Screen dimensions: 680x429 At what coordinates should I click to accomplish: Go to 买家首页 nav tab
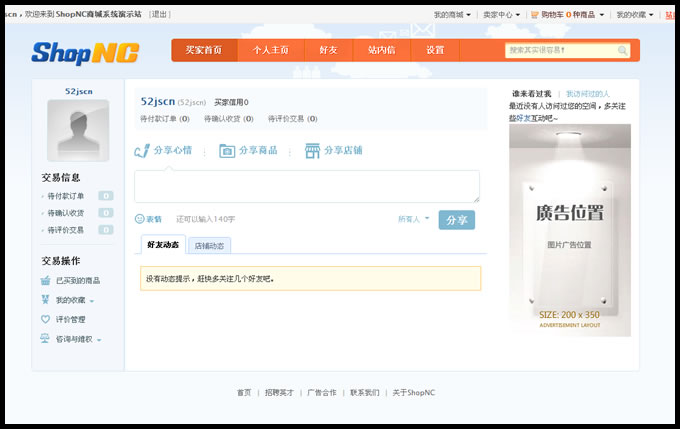204,50
